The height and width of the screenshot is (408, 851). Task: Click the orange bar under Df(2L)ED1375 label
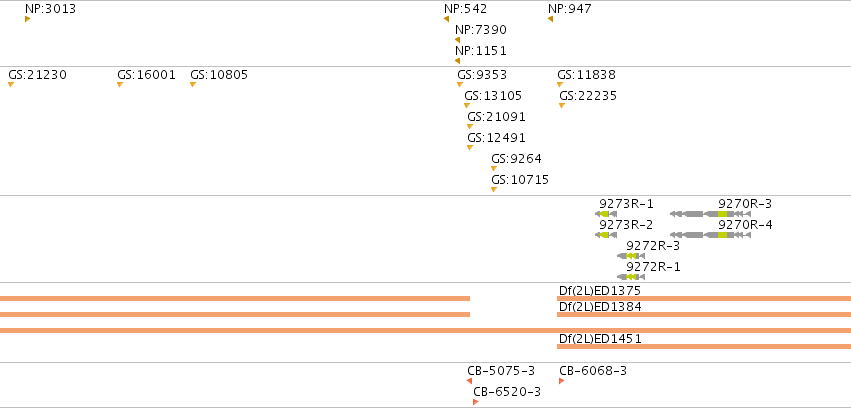pos(704,298)
